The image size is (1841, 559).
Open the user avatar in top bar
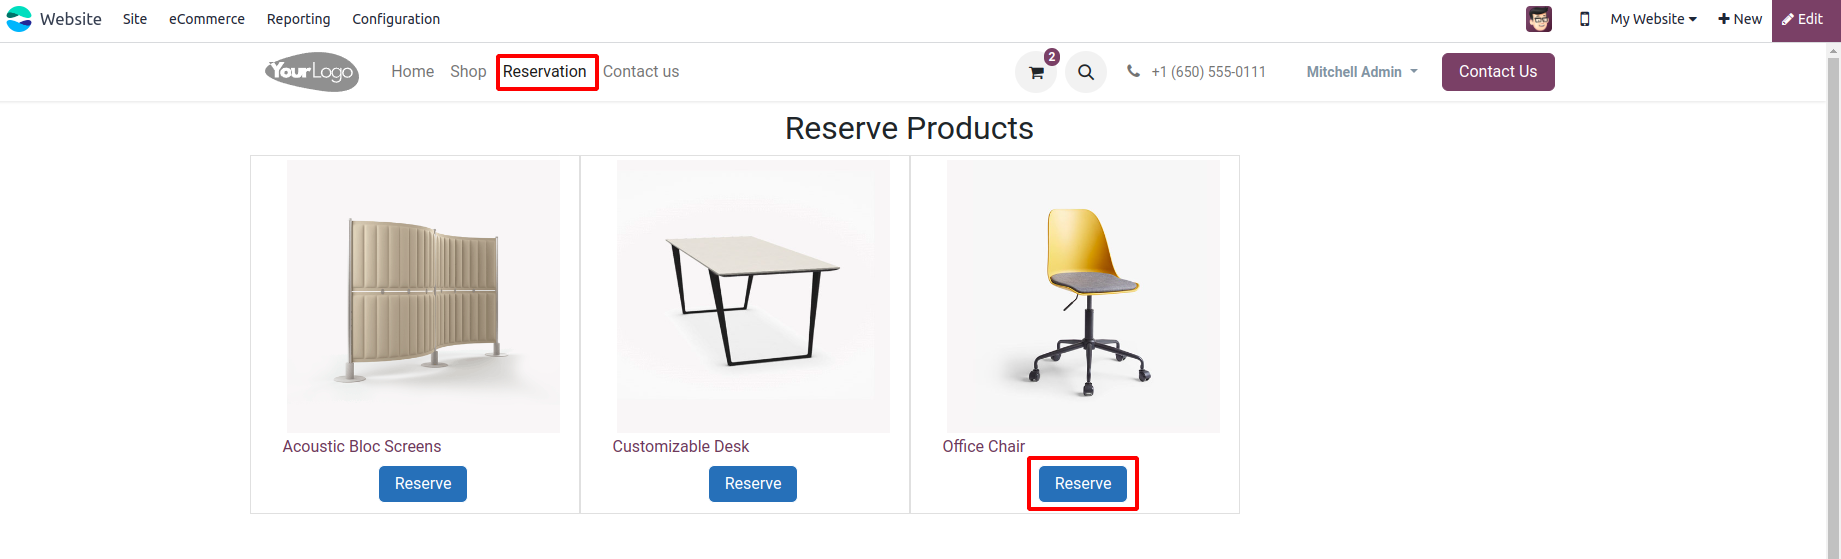(1538, 19)
